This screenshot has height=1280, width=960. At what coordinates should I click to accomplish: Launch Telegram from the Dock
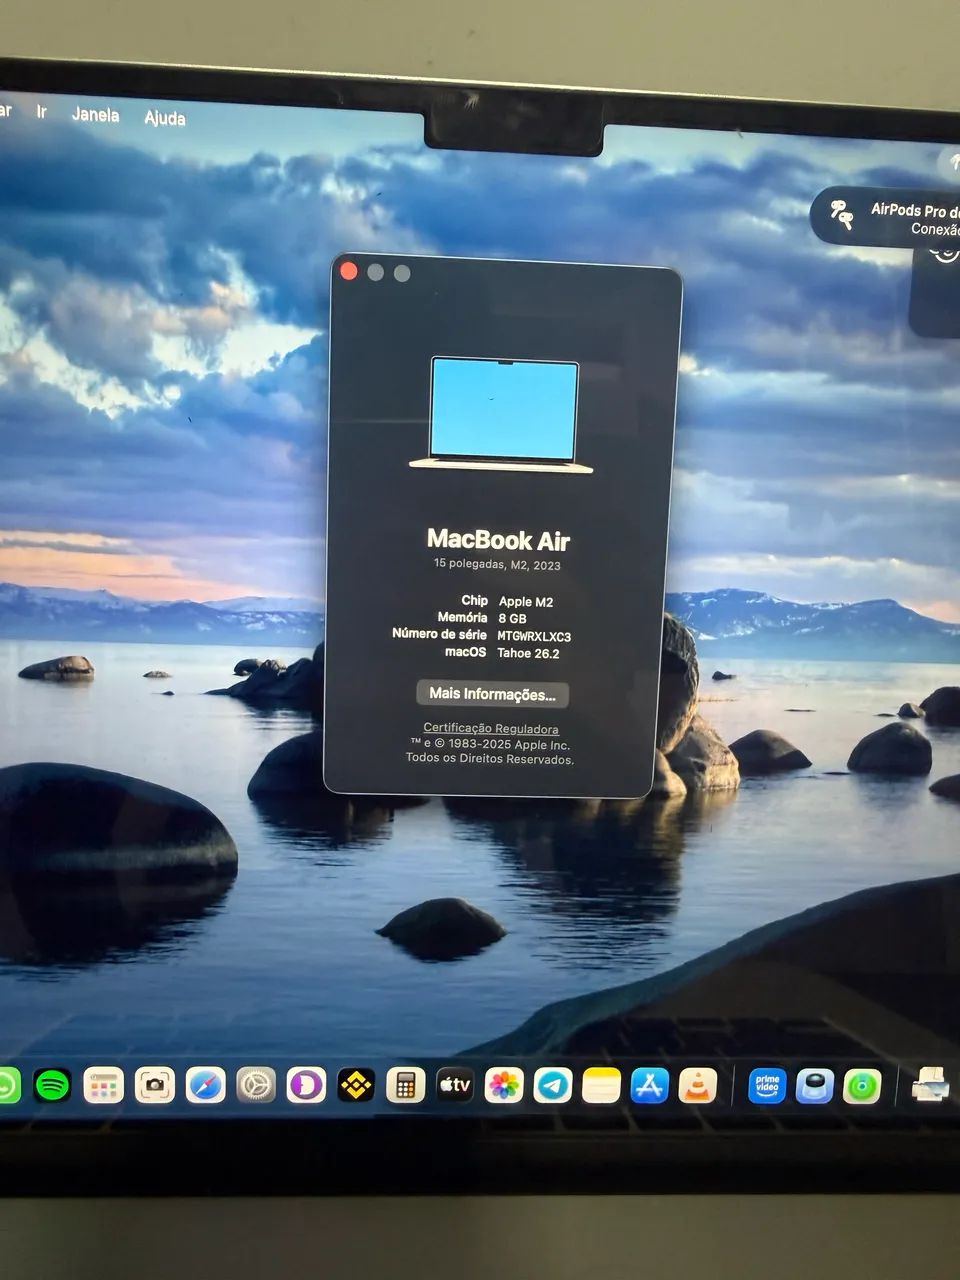click(552, 1085)
